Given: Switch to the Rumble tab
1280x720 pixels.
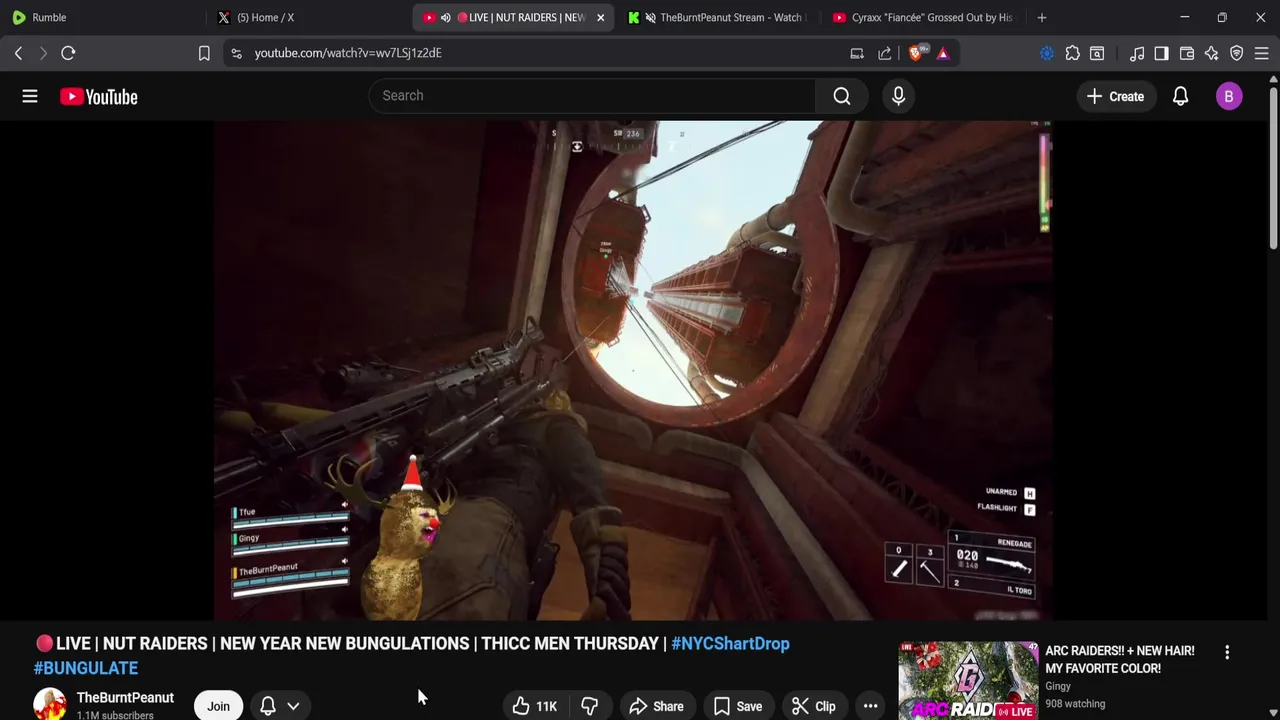Looking at the screenshot, I should coord(100,17).
